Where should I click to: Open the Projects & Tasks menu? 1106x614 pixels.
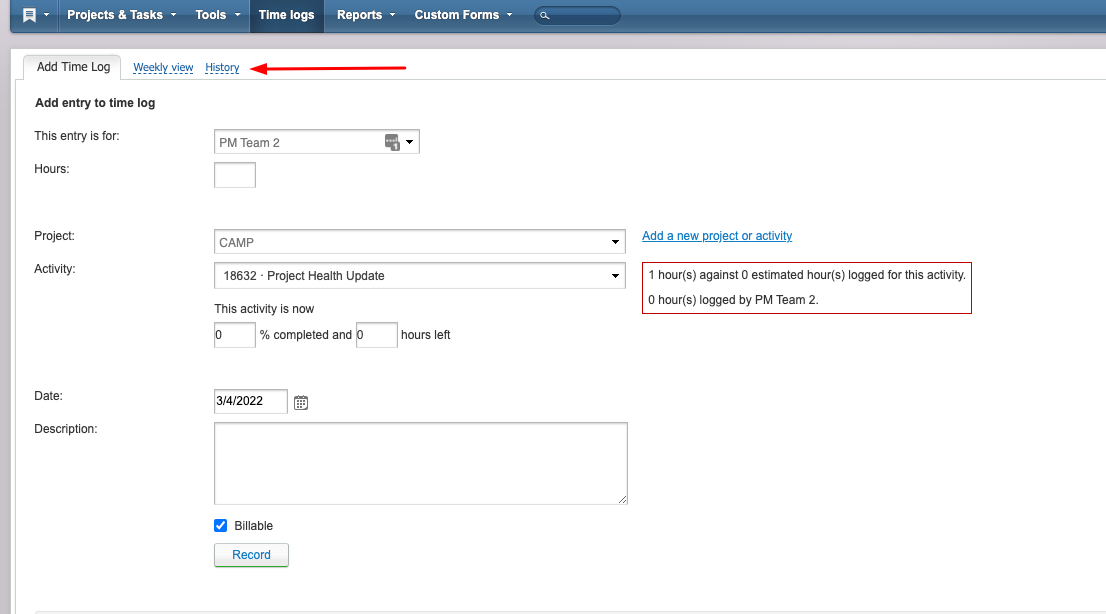pyautogui.click(x=121, y=15)
